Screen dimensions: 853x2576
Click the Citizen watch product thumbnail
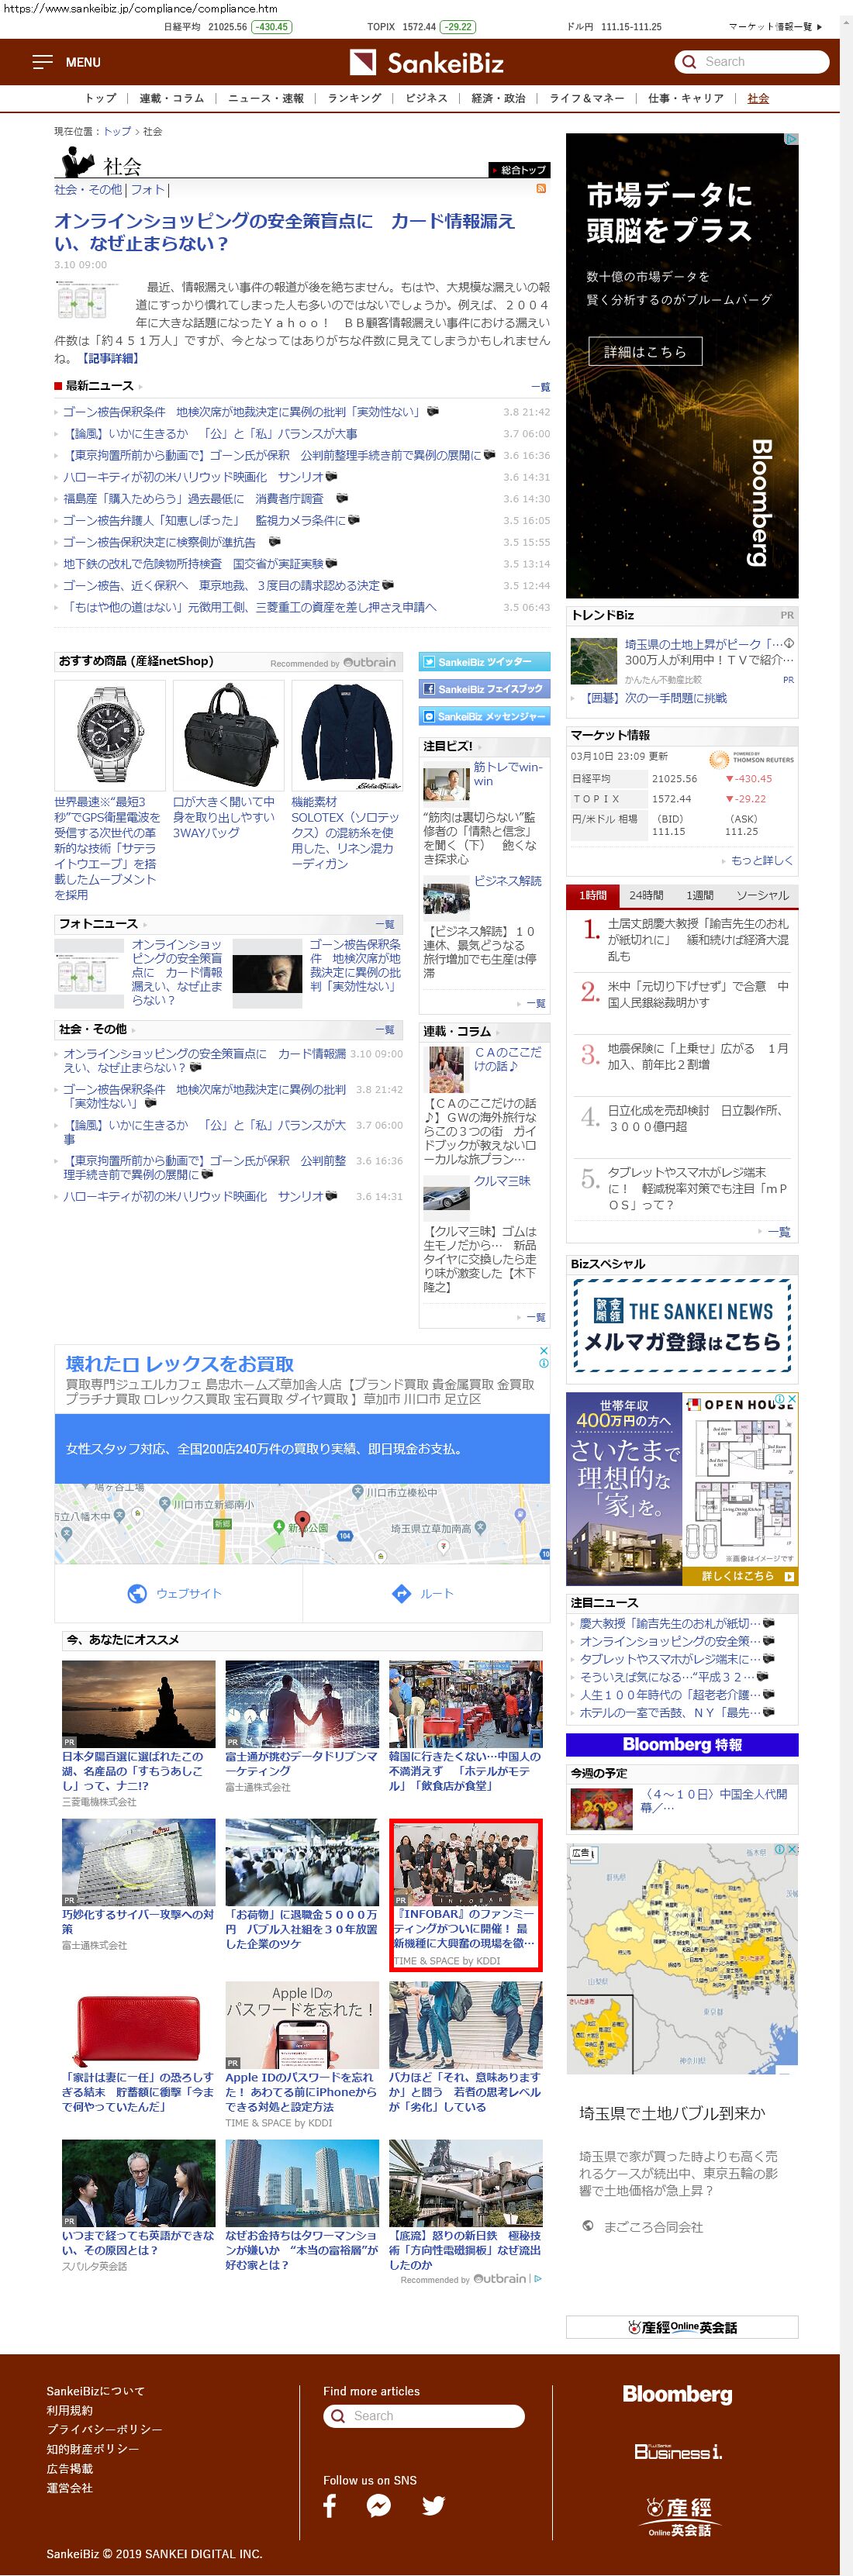[x=110, y=736]
